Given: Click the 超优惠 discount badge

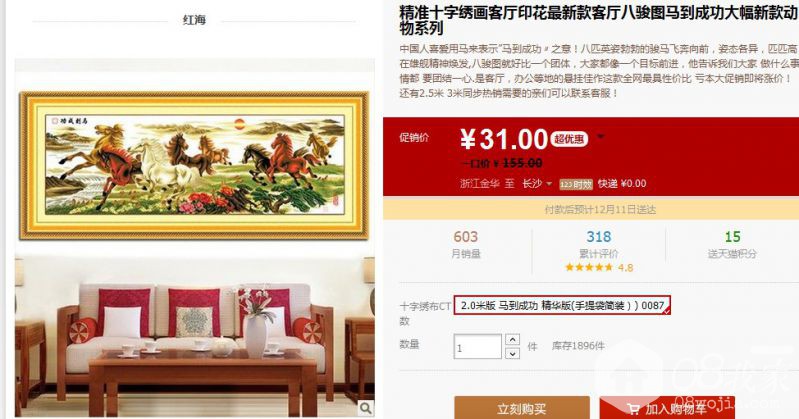Looking at the screenshot, I should [x=569, y=139].
